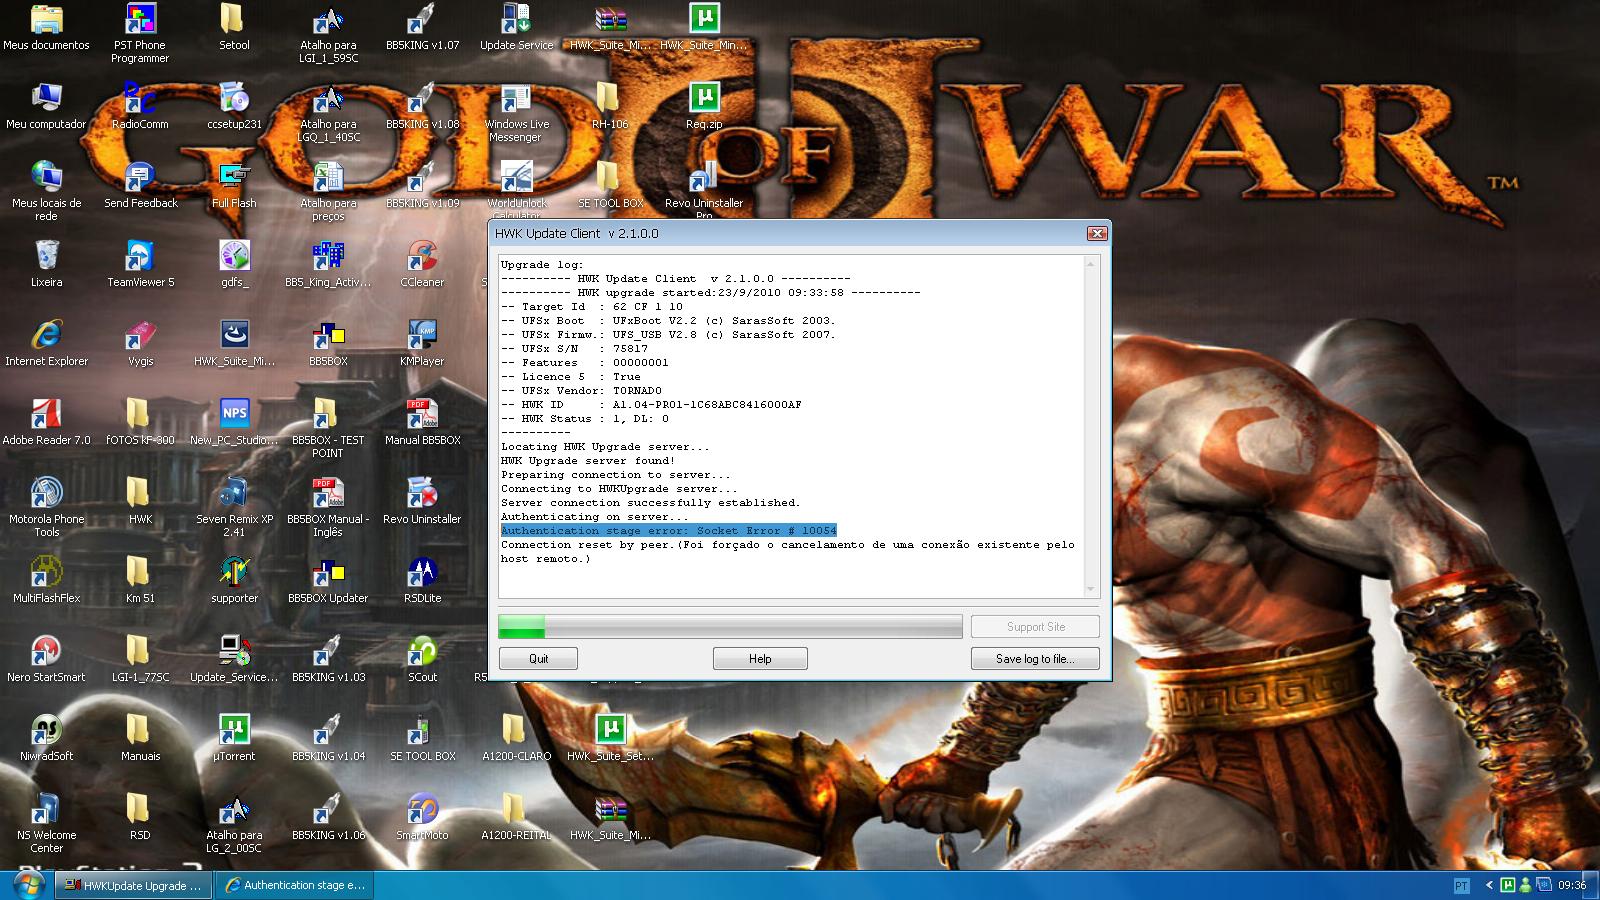
Task: Open A1200-CLARO folder
Action: coord(516,738)
